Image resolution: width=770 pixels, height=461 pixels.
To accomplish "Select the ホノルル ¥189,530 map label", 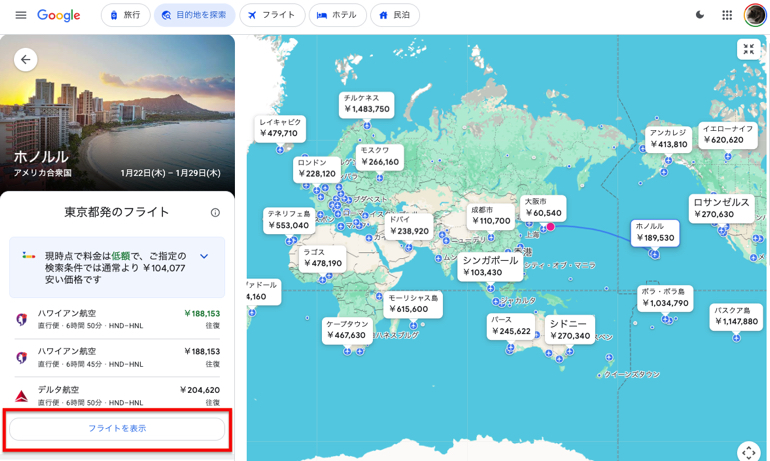I will (655, 233).
